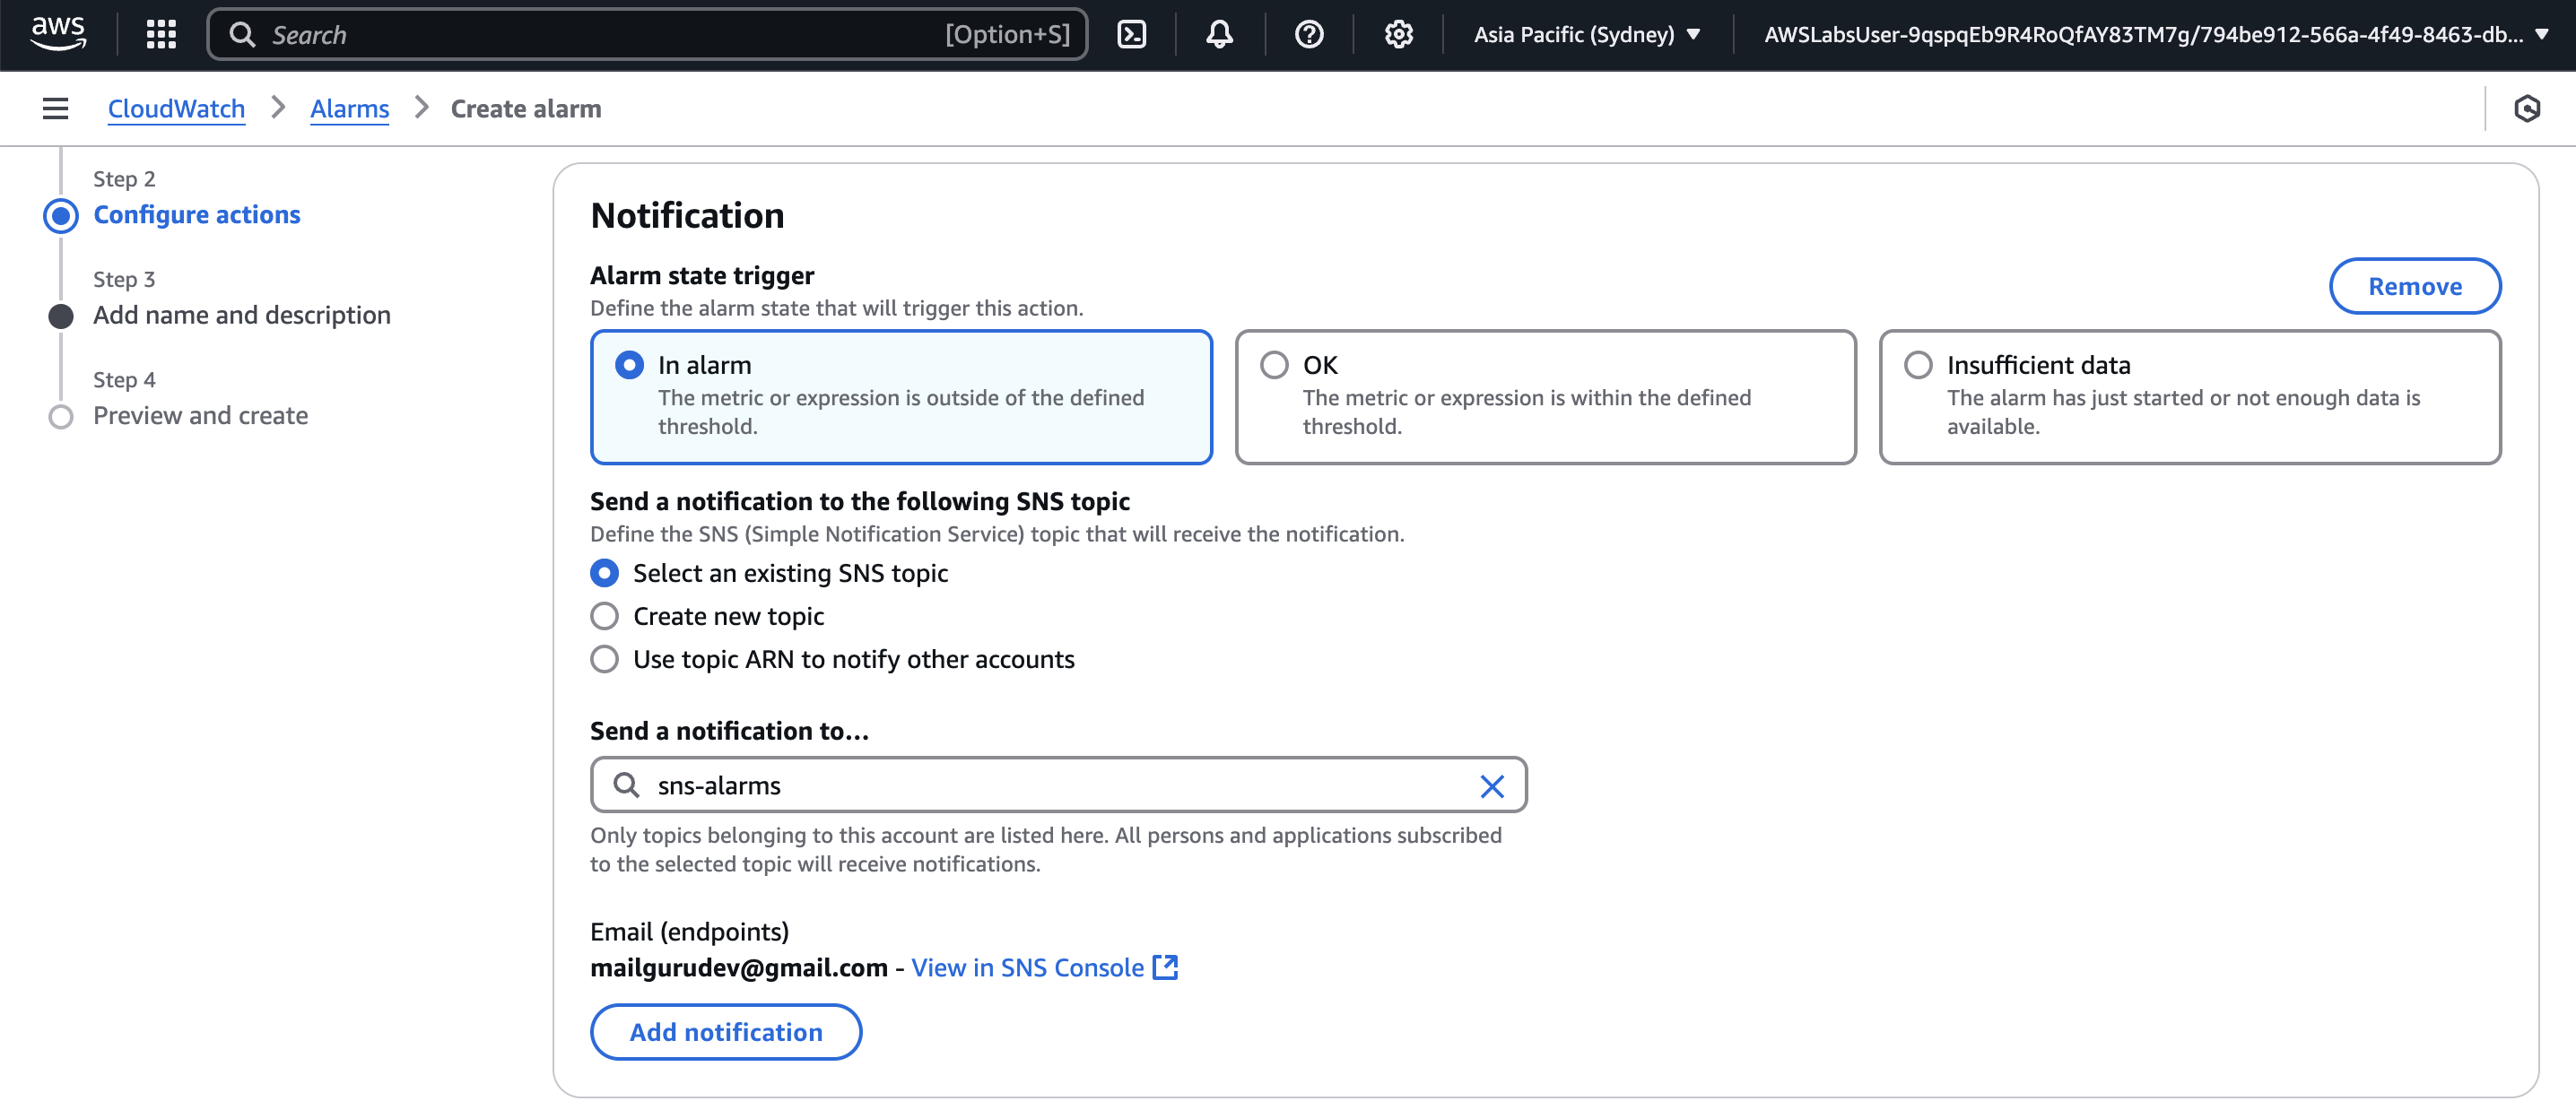Launch CloudShell from the top bar
The image size is (2576, 1110).
(x=1131, y=34)
